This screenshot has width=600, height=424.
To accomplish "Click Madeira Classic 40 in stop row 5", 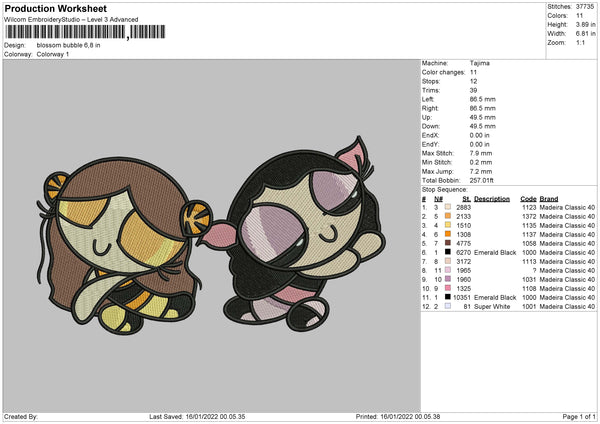I will coord(567,243).
